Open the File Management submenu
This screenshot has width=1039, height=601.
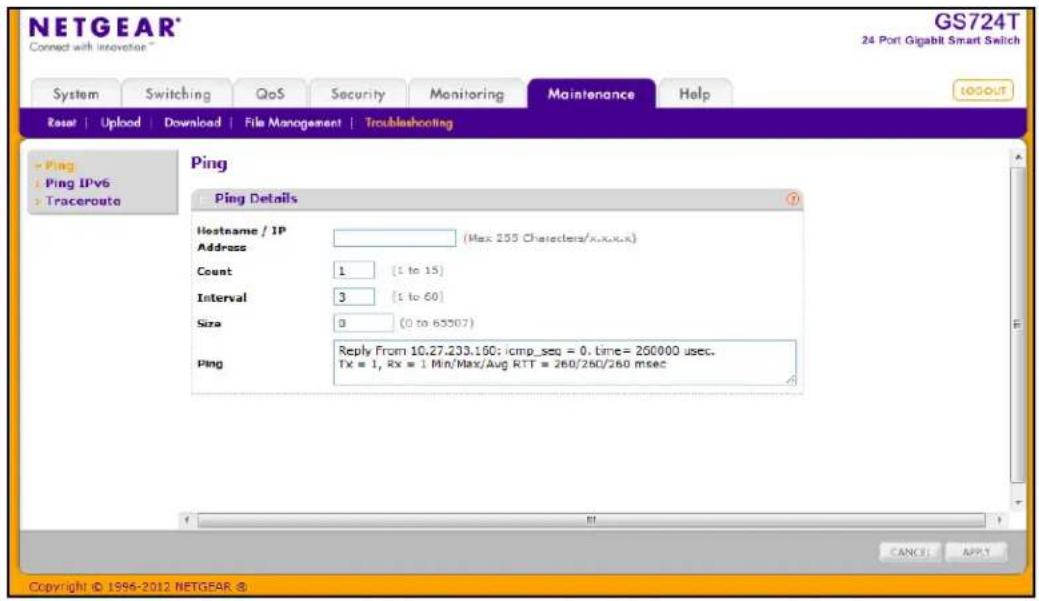pos(293,123)
